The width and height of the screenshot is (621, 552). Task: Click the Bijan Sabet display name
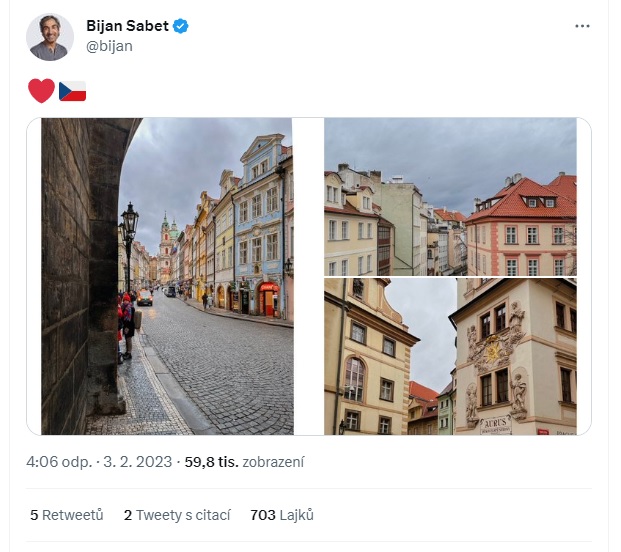[128, 26]
